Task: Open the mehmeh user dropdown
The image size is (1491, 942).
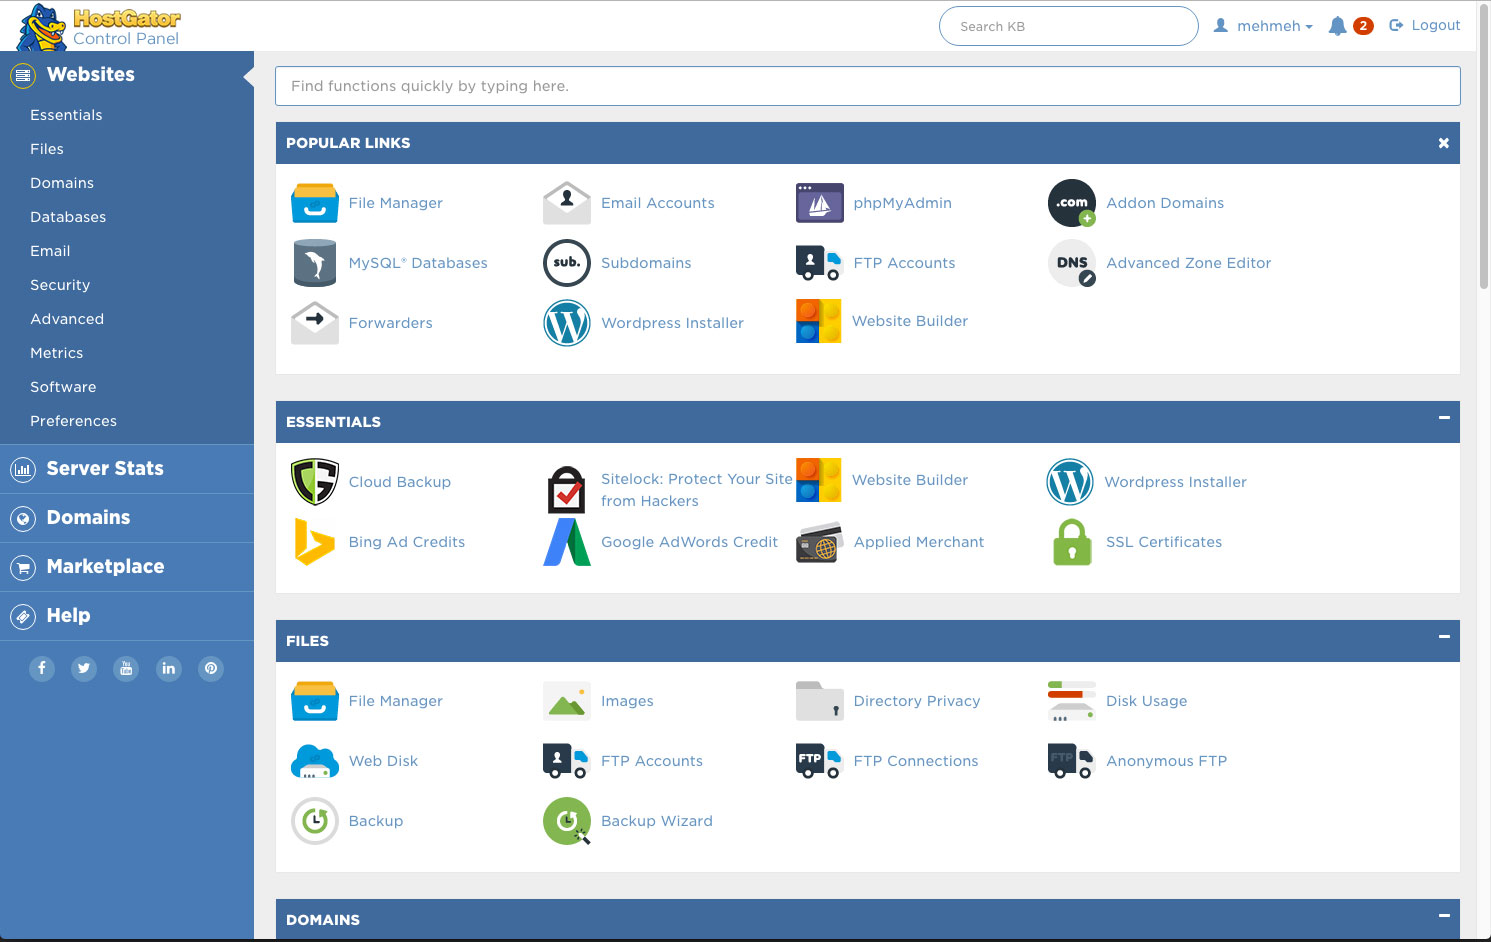Action: (x=1263, y=26)
